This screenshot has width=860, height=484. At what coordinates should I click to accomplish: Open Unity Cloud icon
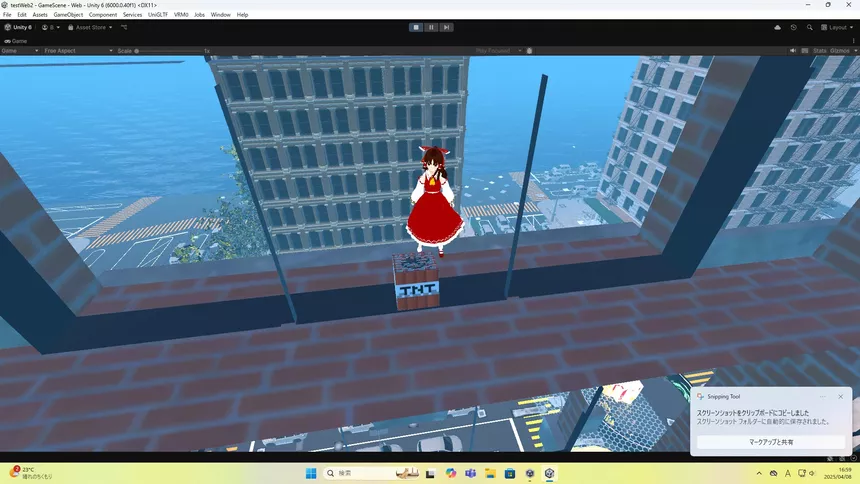(x=777, y=27)
